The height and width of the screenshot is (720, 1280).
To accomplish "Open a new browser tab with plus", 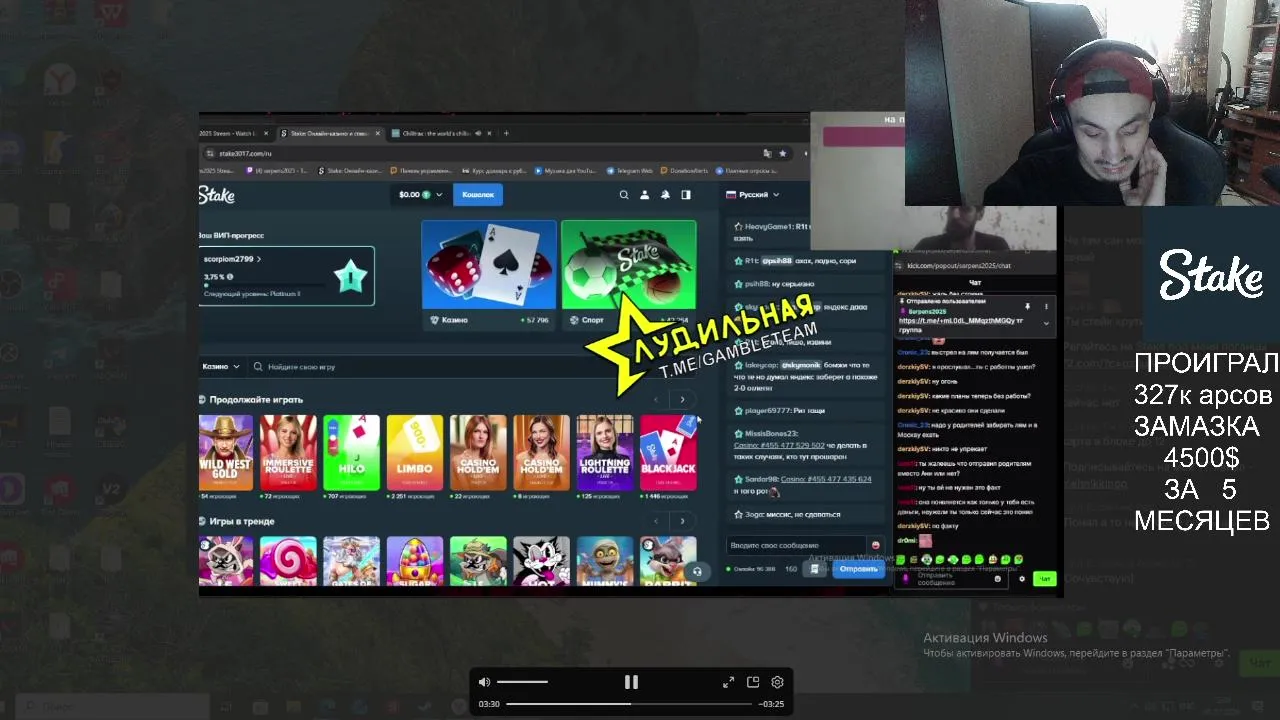I will coord(506,133).
